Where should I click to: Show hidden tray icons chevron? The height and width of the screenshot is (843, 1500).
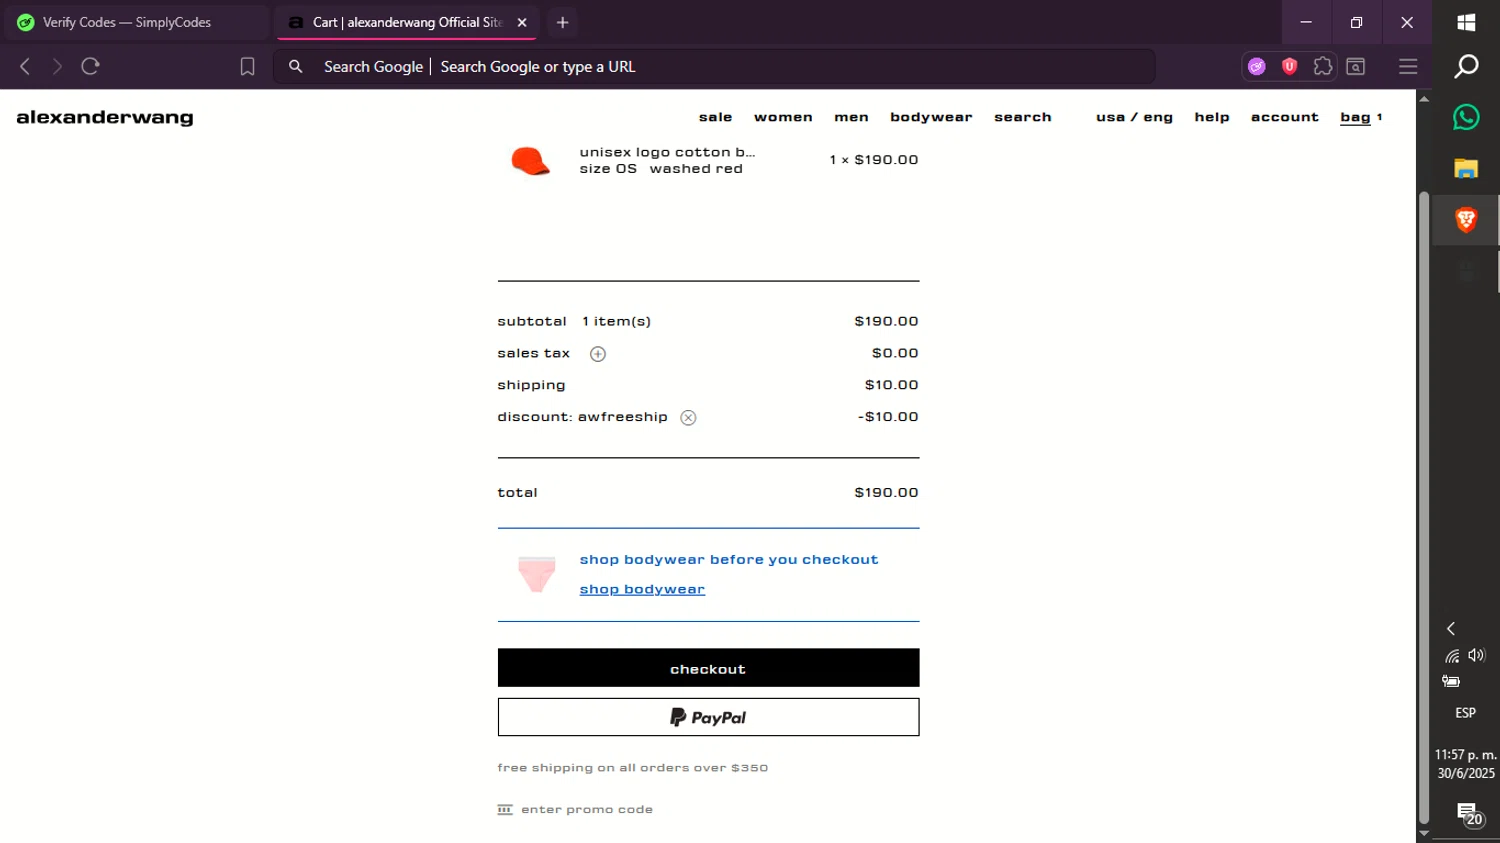coord(1451,629)
